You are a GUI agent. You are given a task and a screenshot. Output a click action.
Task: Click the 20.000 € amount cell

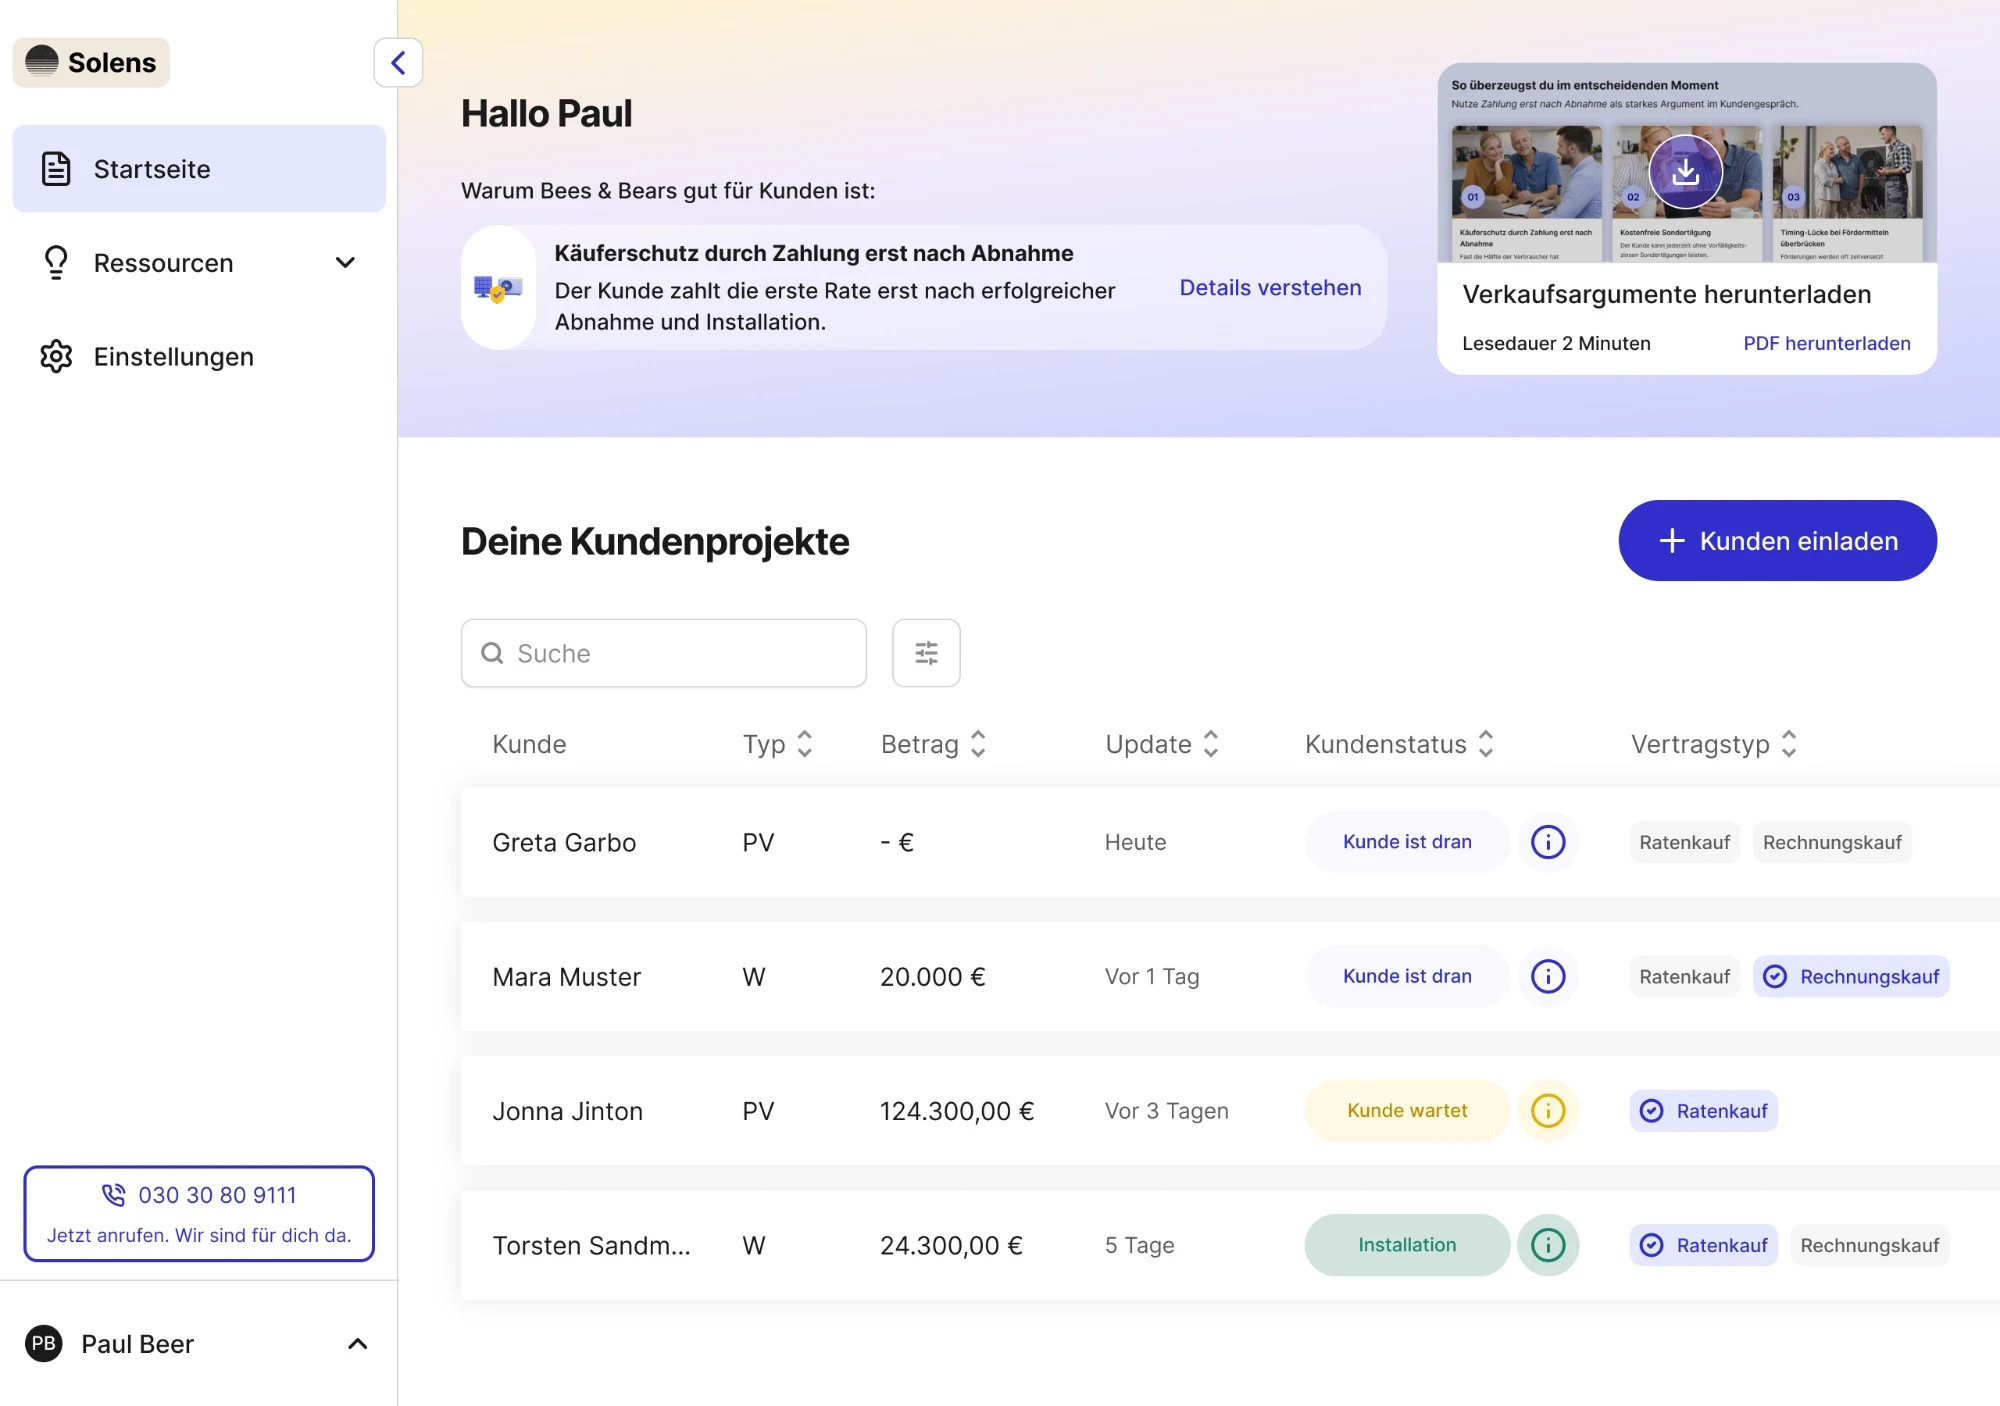click(932, 977)
